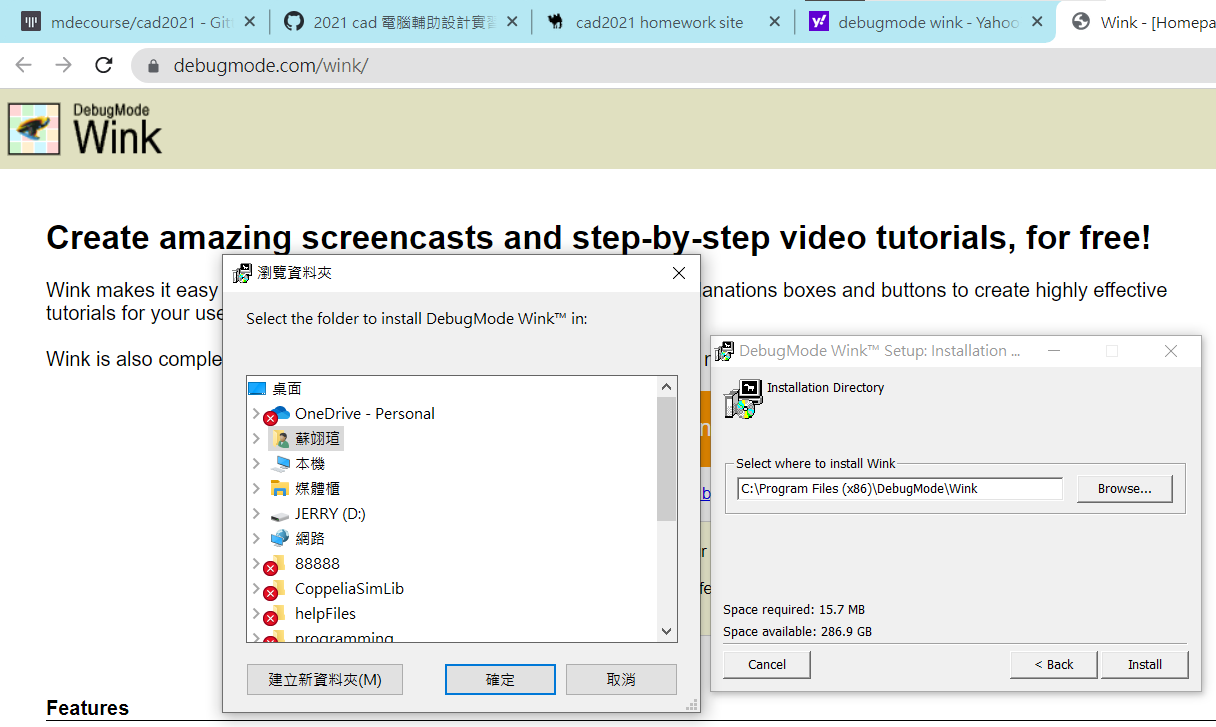Click the folder tree scrollbar up arrow
Viewport: 1216px width, 727px height.
(667, 387)
